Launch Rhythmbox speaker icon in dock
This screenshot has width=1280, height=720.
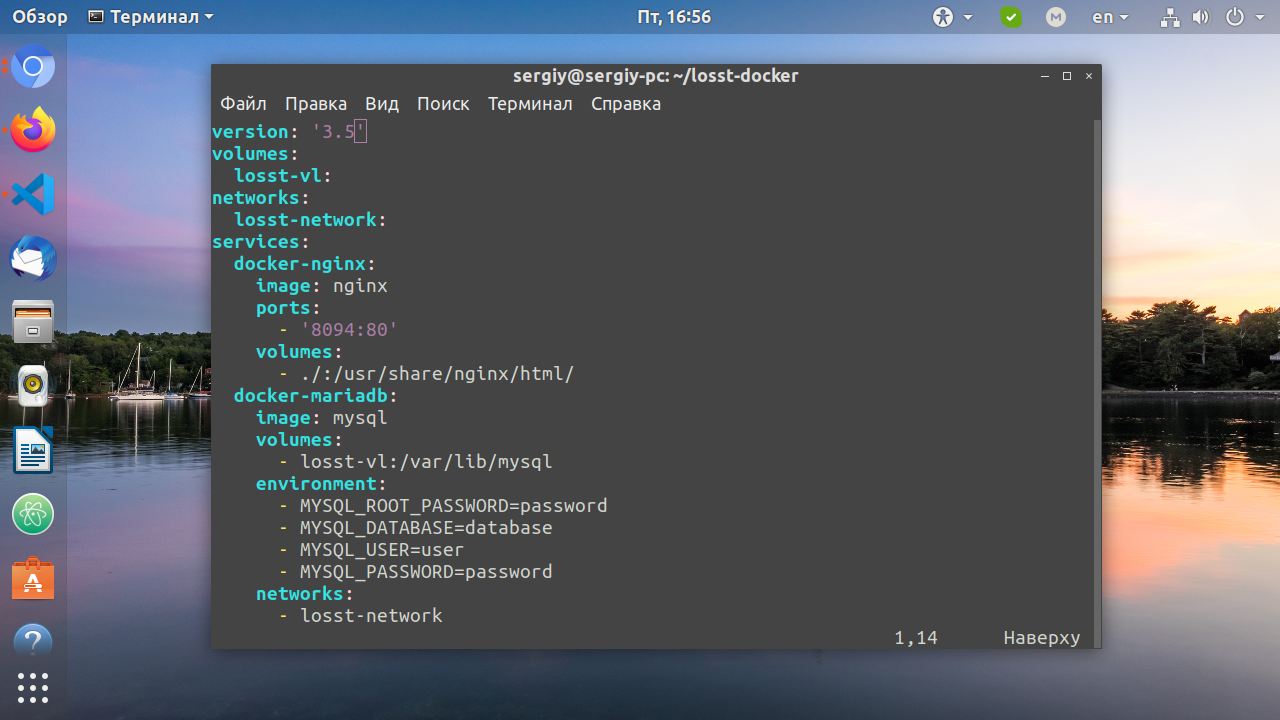[x=33, y=386]
